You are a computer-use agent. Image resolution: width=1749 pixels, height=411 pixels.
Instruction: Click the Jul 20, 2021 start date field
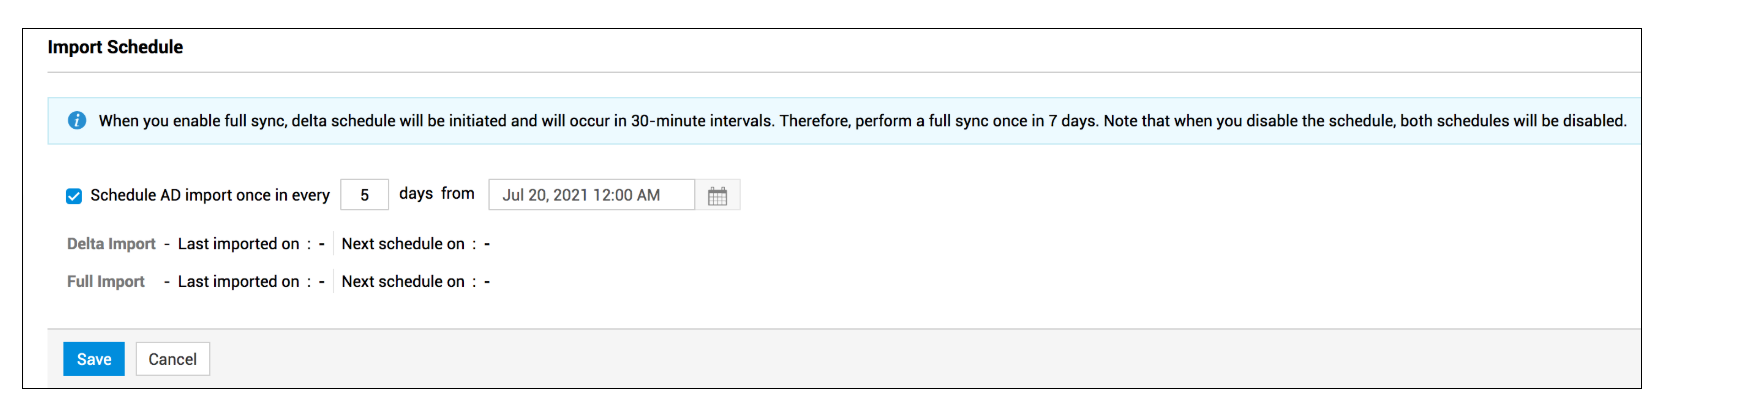pos(590,195)
